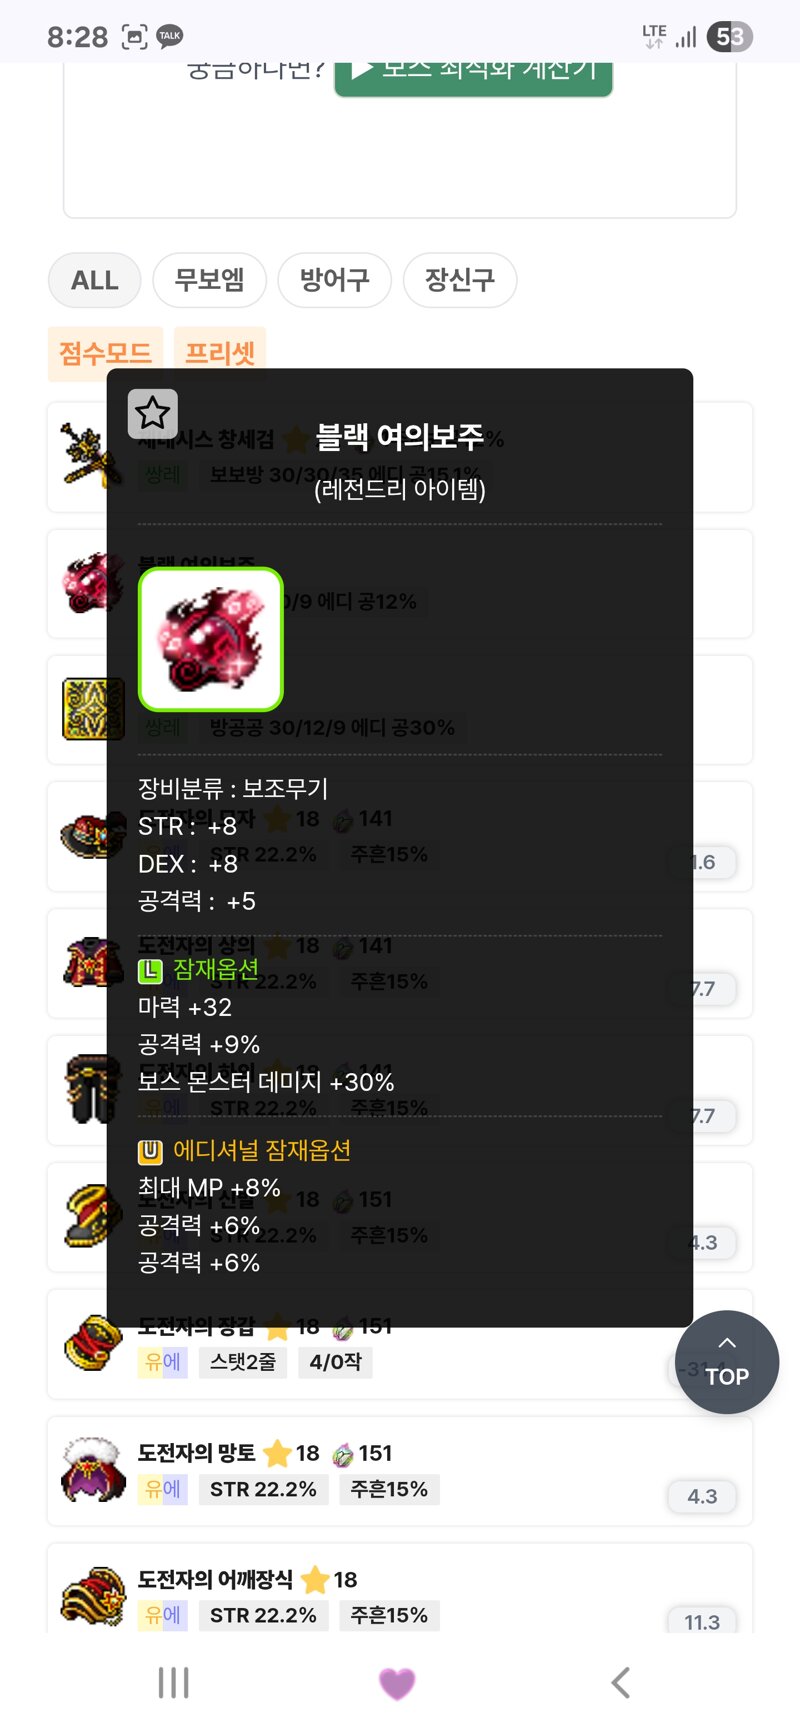
Task: Open the 프리셋 option
Action: pos(220,353)
